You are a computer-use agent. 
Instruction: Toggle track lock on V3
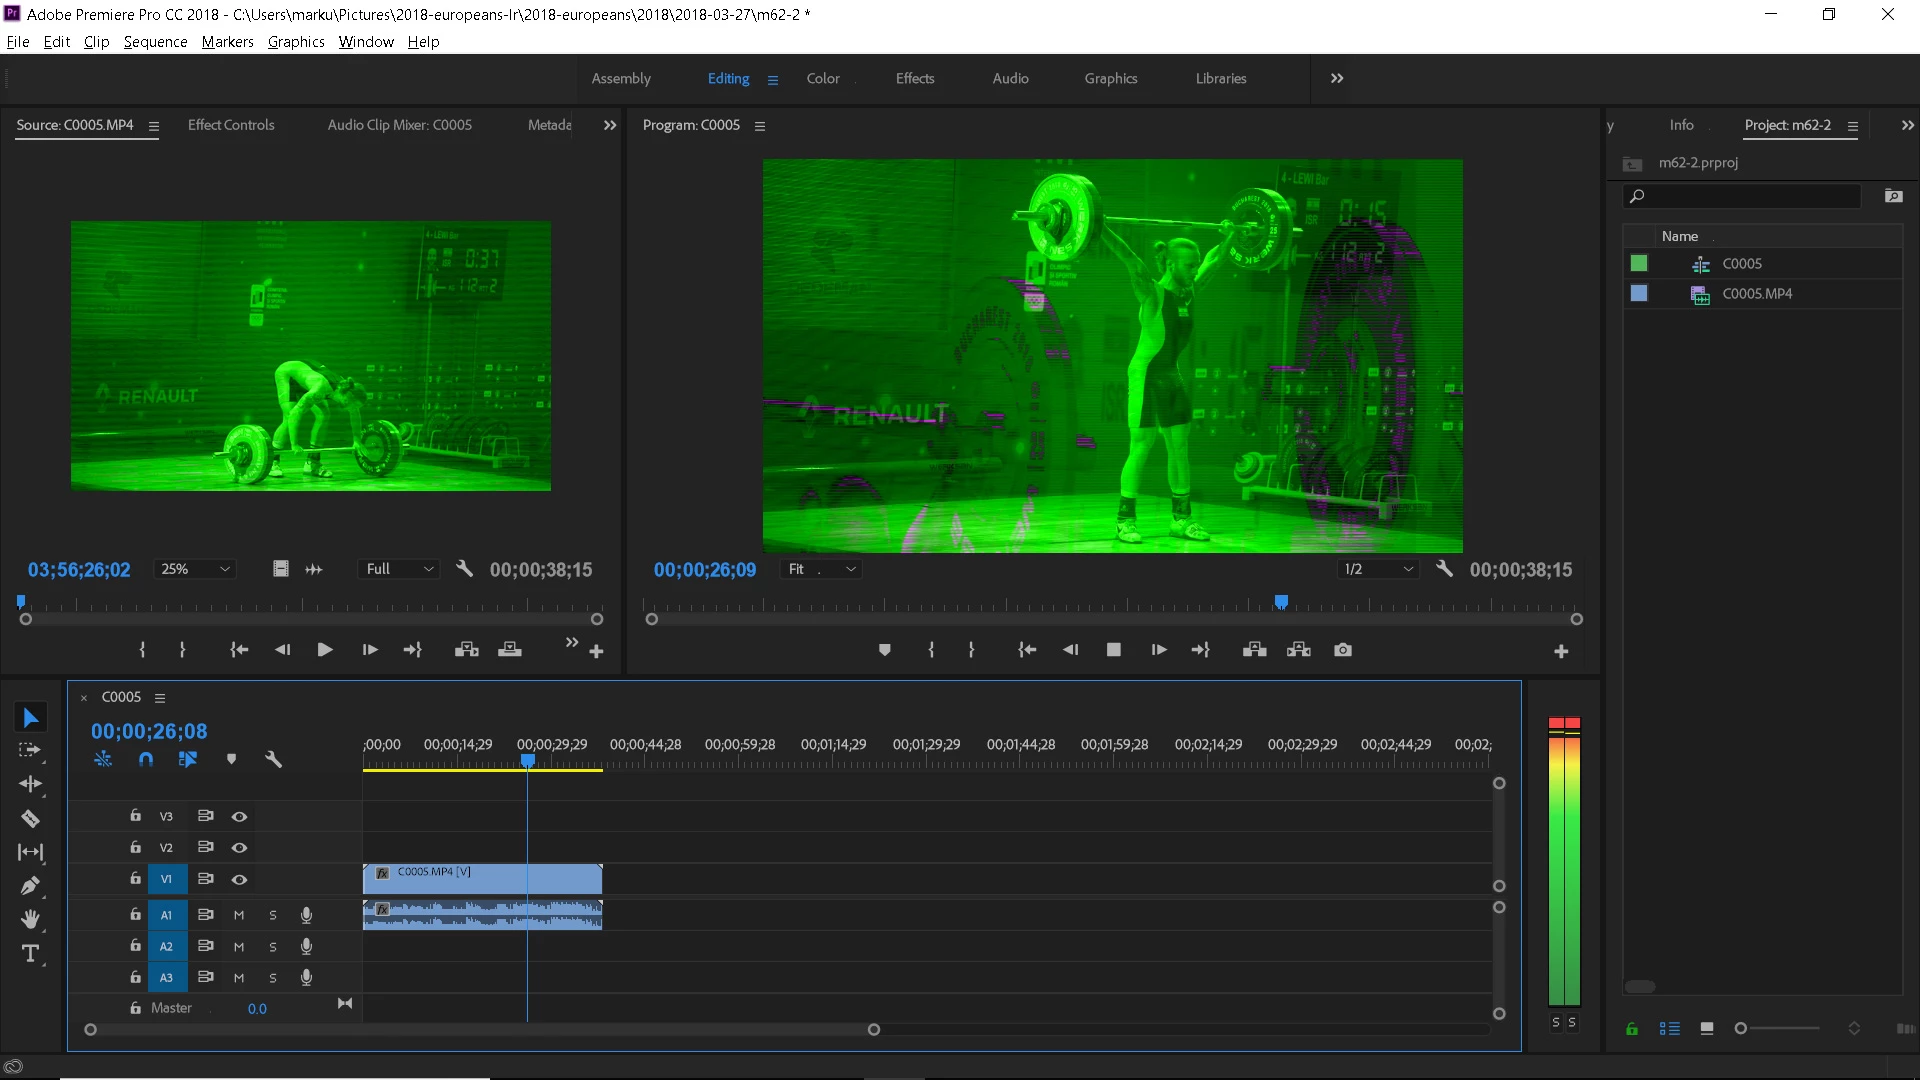135,816
